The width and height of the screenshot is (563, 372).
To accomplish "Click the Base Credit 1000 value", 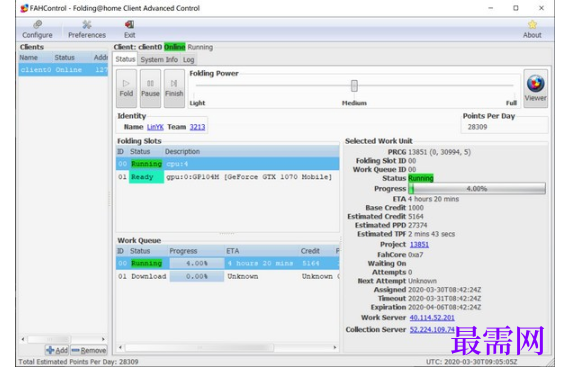I will 416,208.
